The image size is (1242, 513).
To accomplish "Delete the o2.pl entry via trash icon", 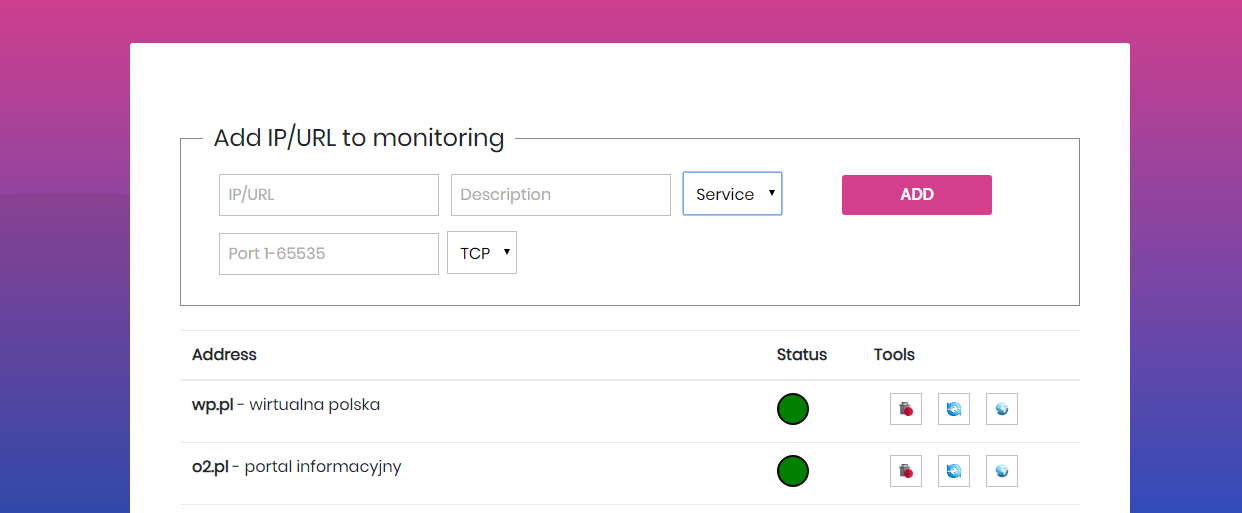I will coord(906,471).
